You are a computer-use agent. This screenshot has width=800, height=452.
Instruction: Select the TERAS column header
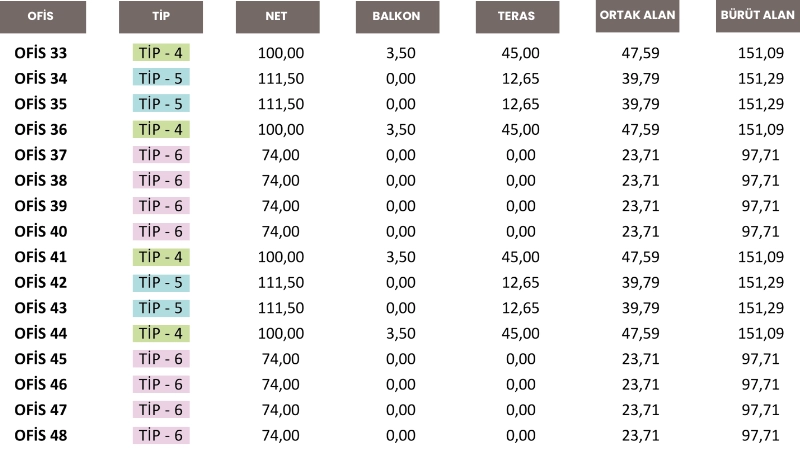[516, 17]
